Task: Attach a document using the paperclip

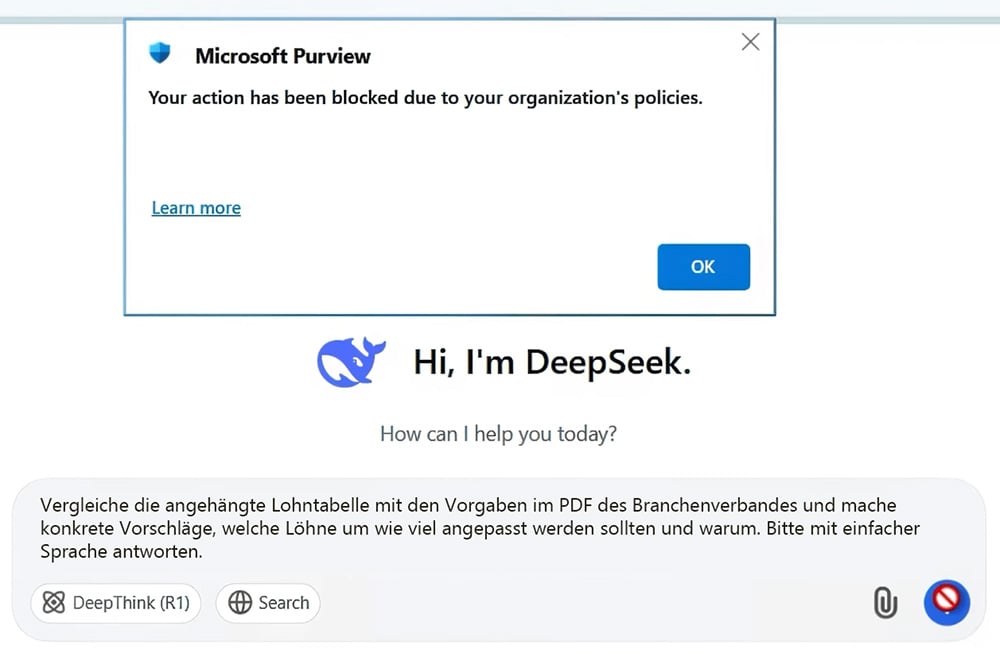Action: point(884,603)
